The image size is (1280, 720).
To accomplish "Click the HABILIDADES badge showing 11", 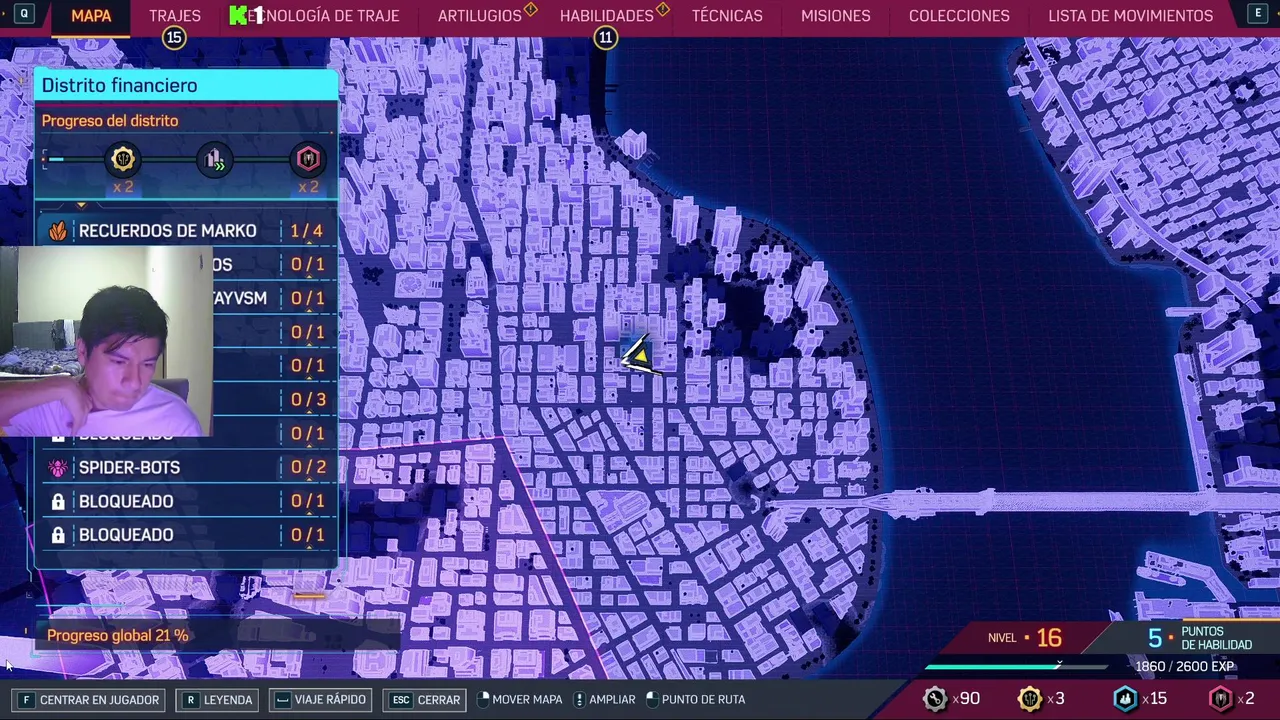I will tap(605, 38).
